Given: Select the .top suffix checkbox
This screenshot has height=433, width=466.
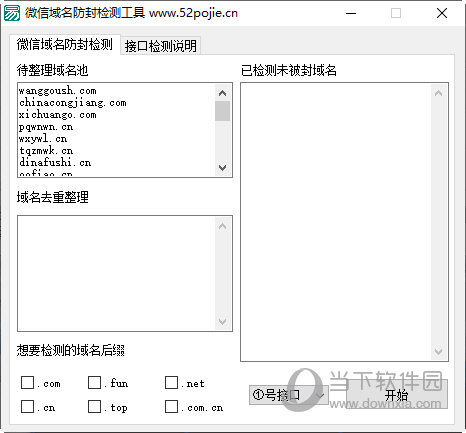Looking at the screenshot, I should click(94, 407).
